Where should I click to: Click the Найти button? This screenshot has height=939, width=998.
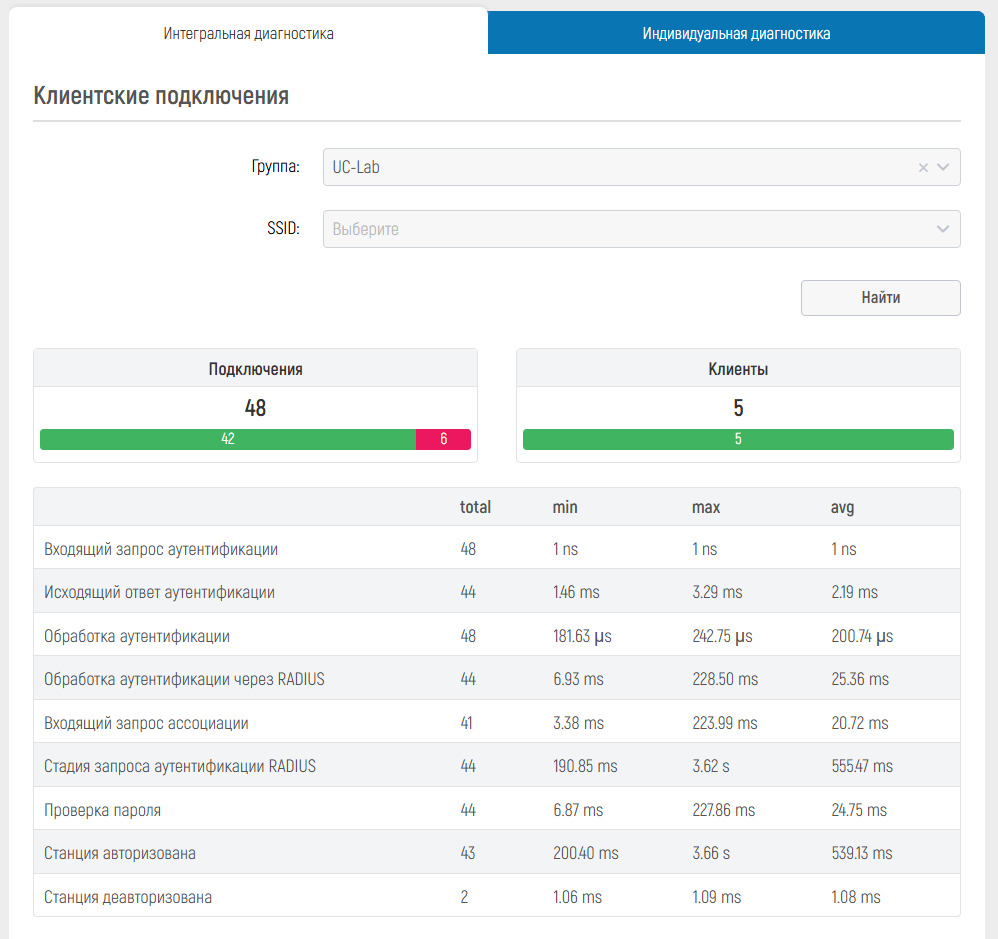pyautogui.click(x=881, y=298)
